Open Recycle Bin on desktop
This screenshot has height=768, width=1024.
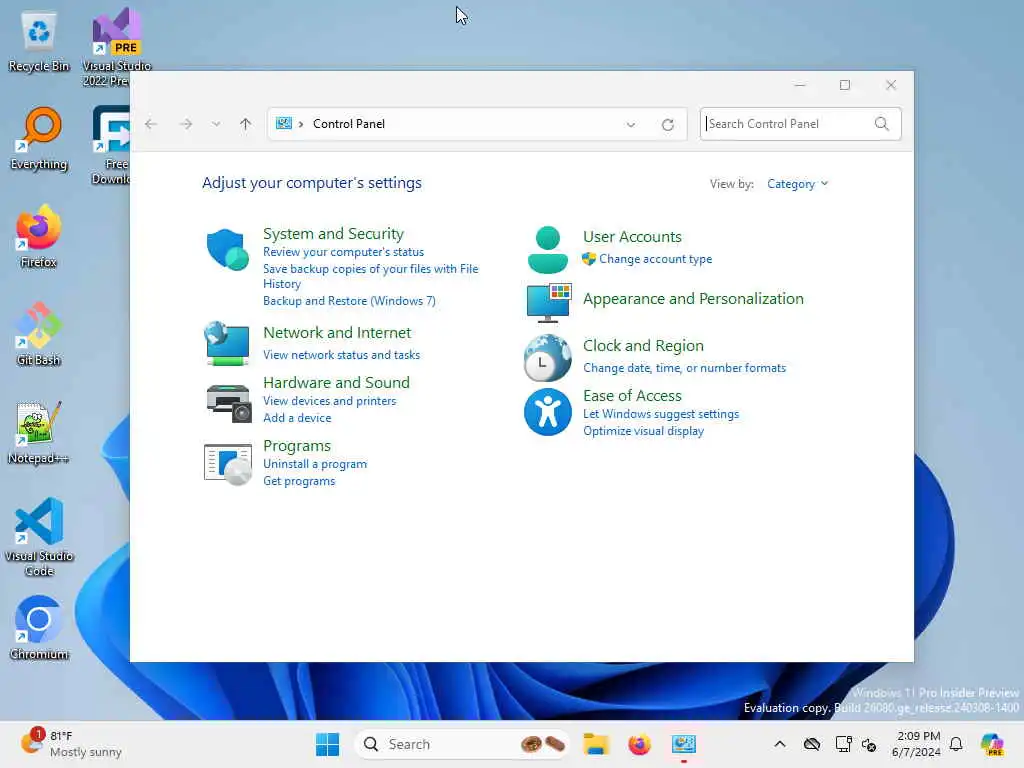(39, 42)
